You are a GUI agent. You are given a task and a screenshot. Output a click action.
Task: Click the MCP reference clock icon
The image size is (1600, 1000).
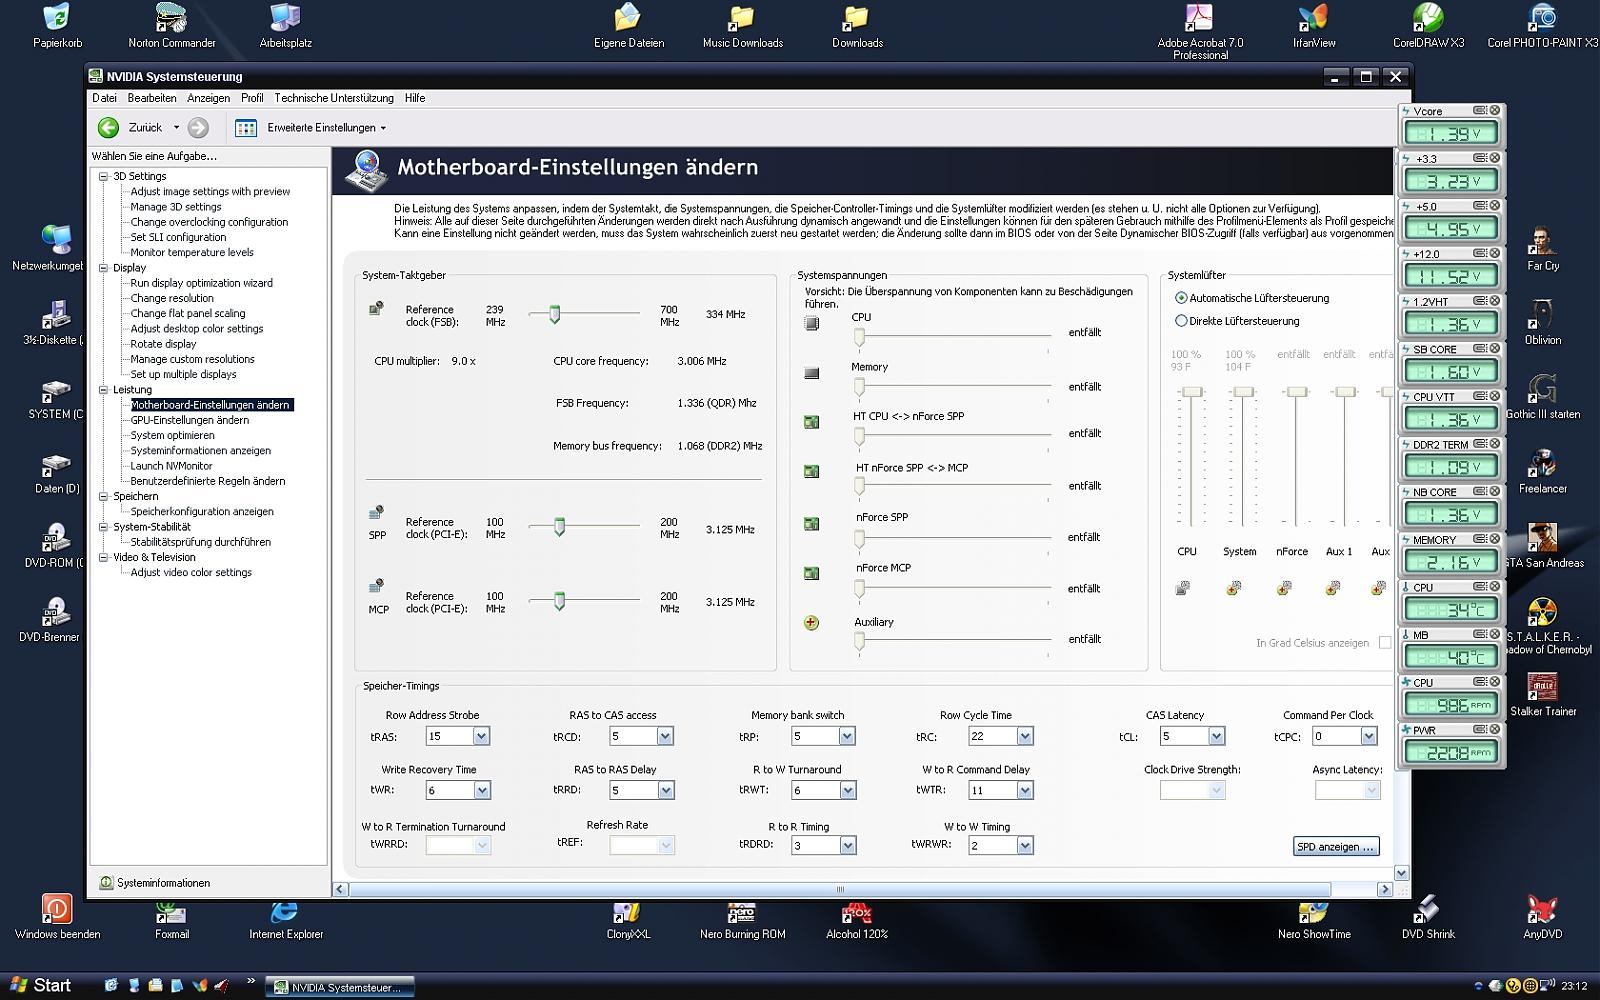point(377,586)
